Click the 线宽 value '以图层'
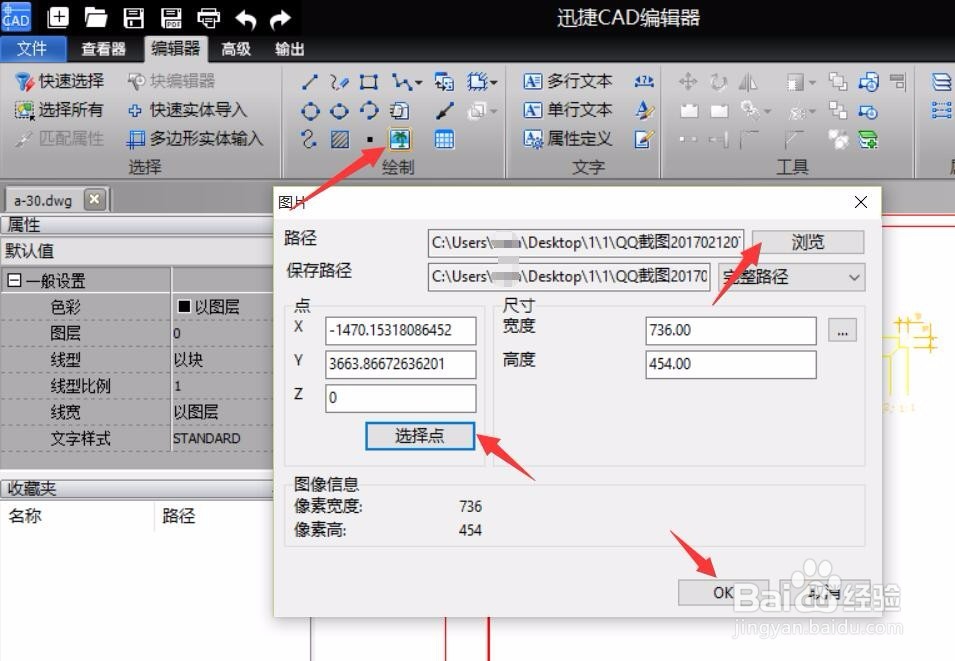Viewport: 955px width, 661px height. click(196, 412)
